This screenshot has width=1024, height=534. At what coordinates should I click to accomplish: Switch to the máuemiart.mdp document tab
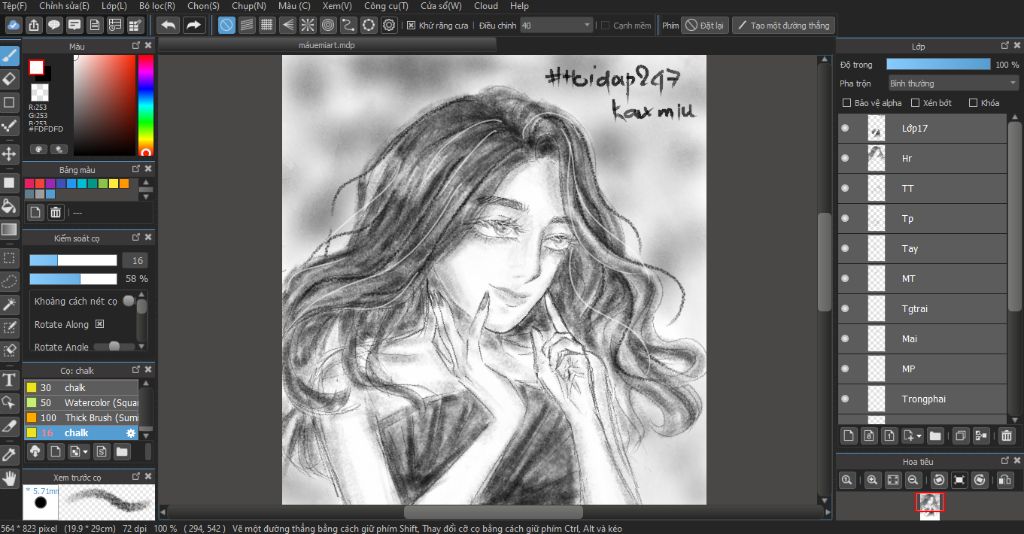[x=327, y=45]
